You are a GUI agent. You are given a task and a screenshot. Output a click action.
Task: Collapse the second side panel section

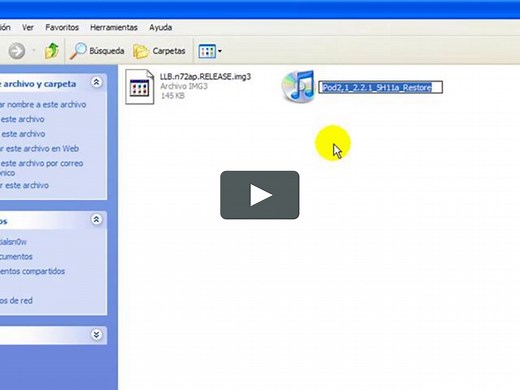(96, 220)
